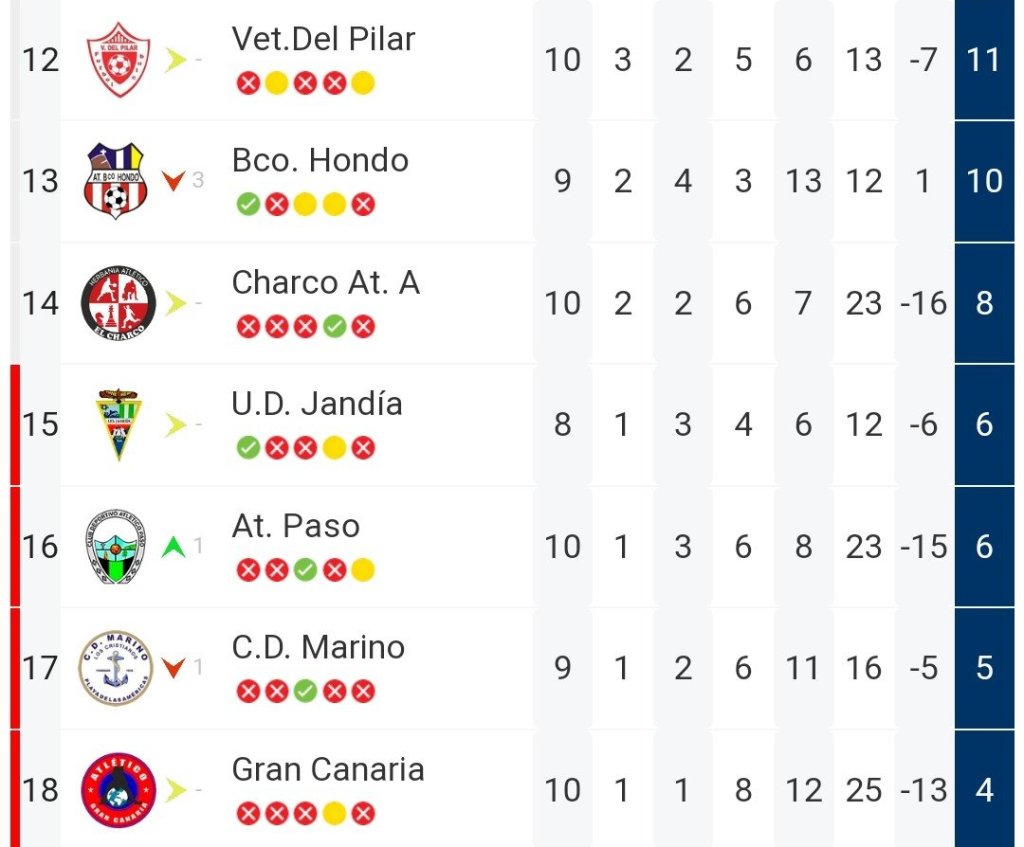Tap the U.D. Jandía shield logo
Screen dimensions: 1024x847
pyautogui.click(x=118, y=425)
